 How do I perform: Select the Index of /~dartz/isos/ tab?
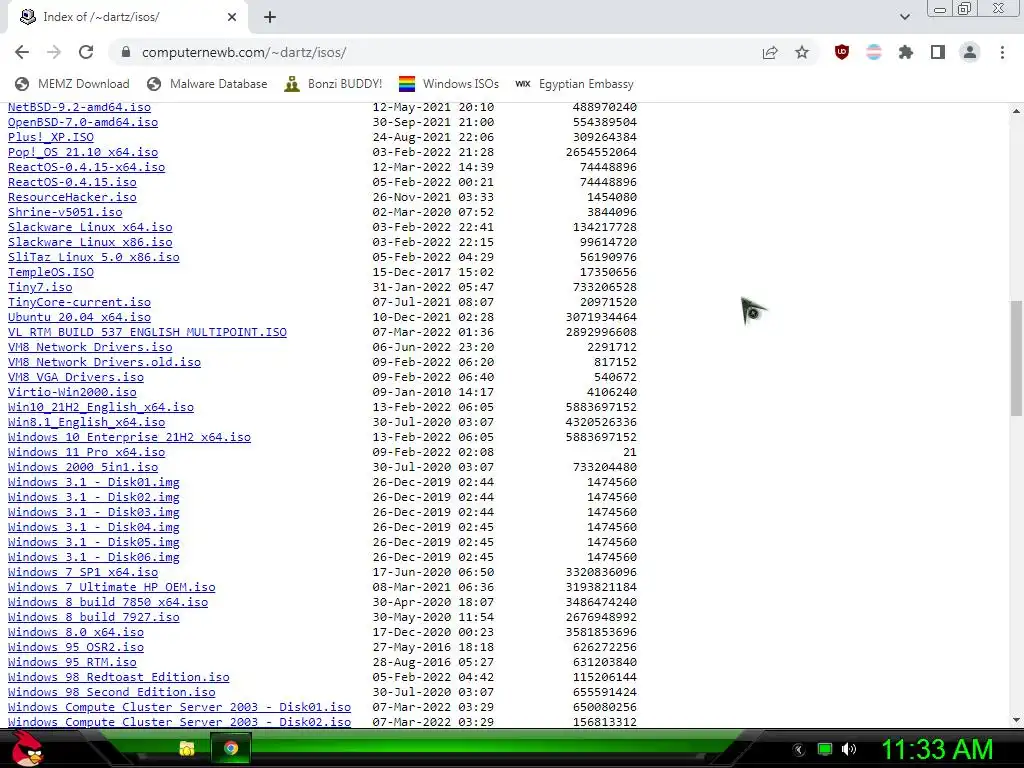pos(127,17)
